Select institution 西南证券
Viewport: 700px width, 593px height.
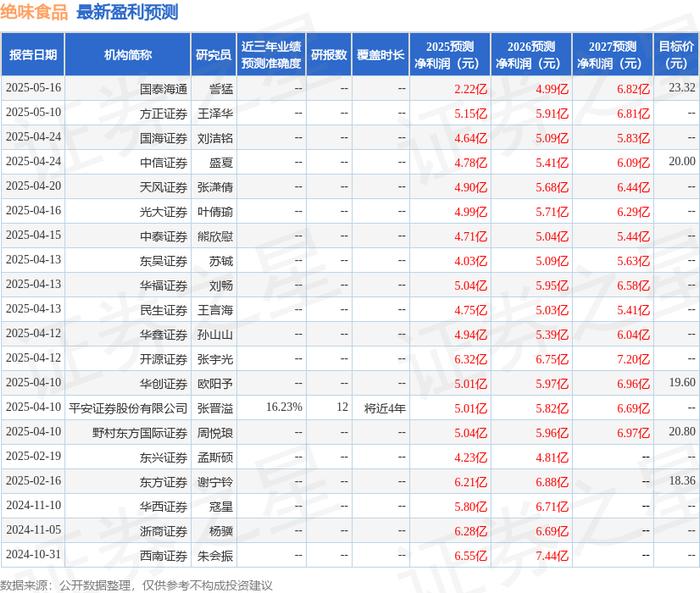coord(163,556)
